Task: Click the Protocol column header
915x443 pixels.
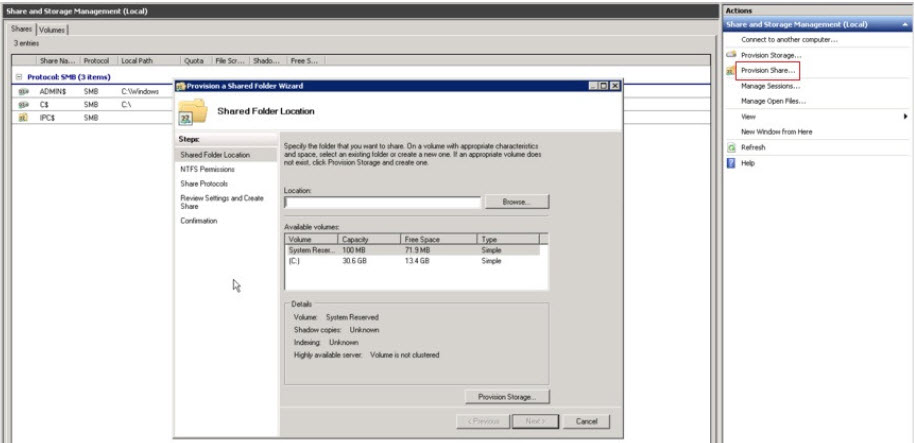Action: (97, 61)
